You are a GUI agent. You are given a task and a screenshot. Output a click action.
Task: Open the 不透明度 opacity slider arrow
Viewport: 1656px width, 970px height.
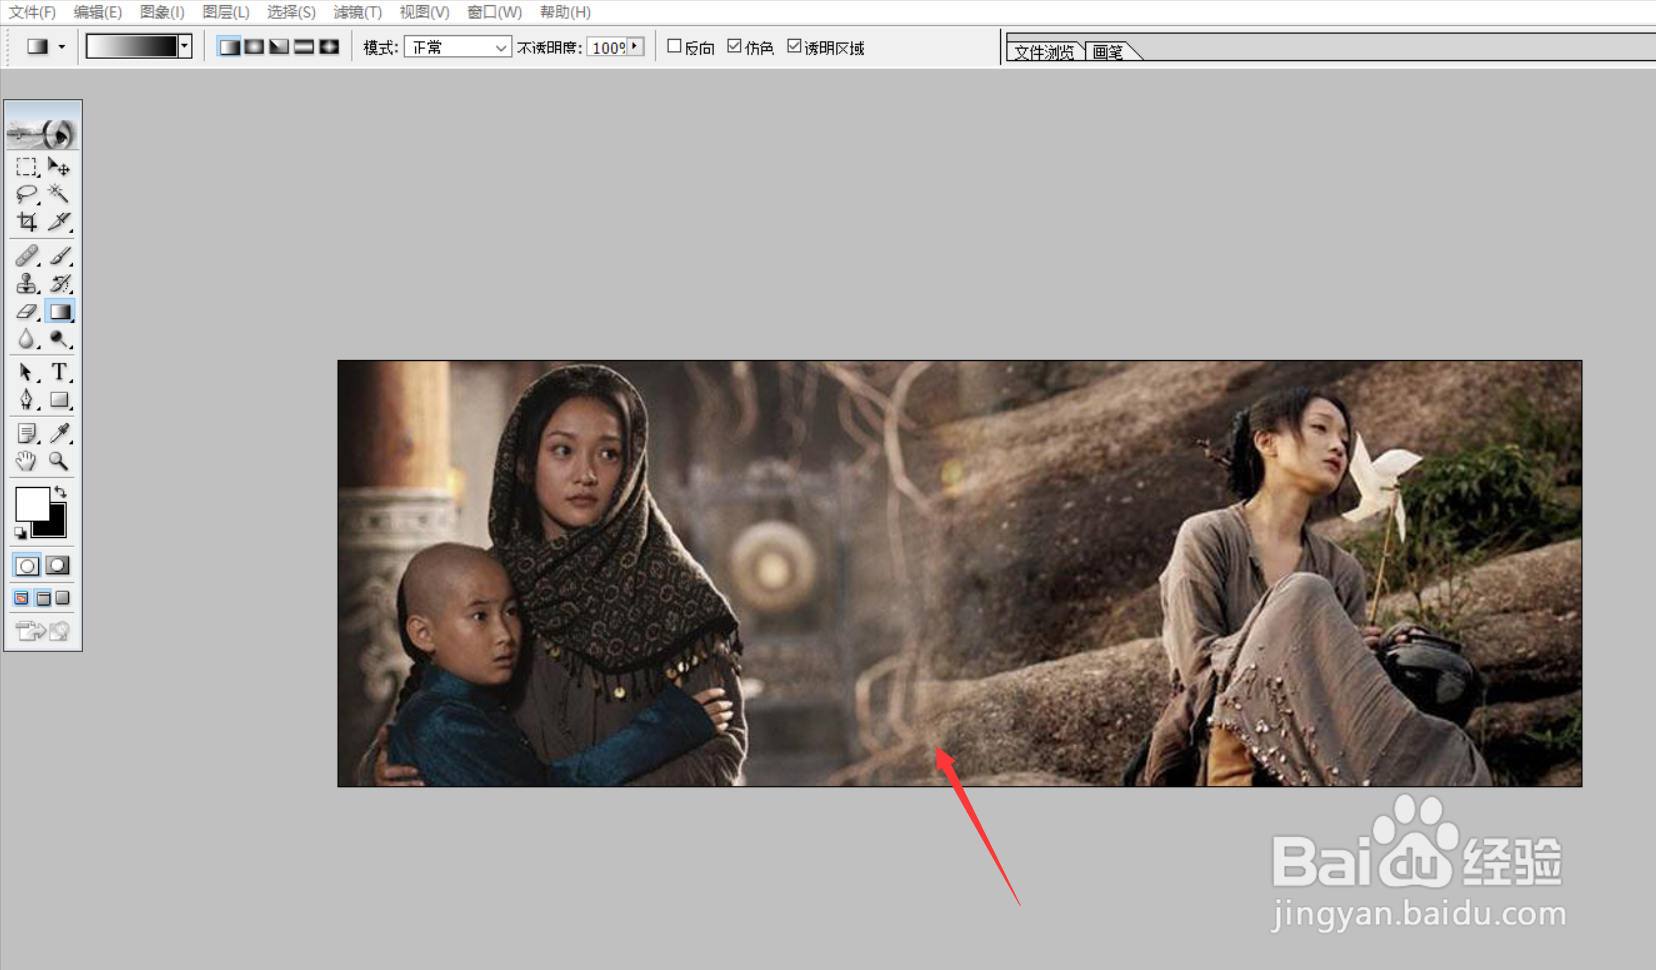click(634, 47)
